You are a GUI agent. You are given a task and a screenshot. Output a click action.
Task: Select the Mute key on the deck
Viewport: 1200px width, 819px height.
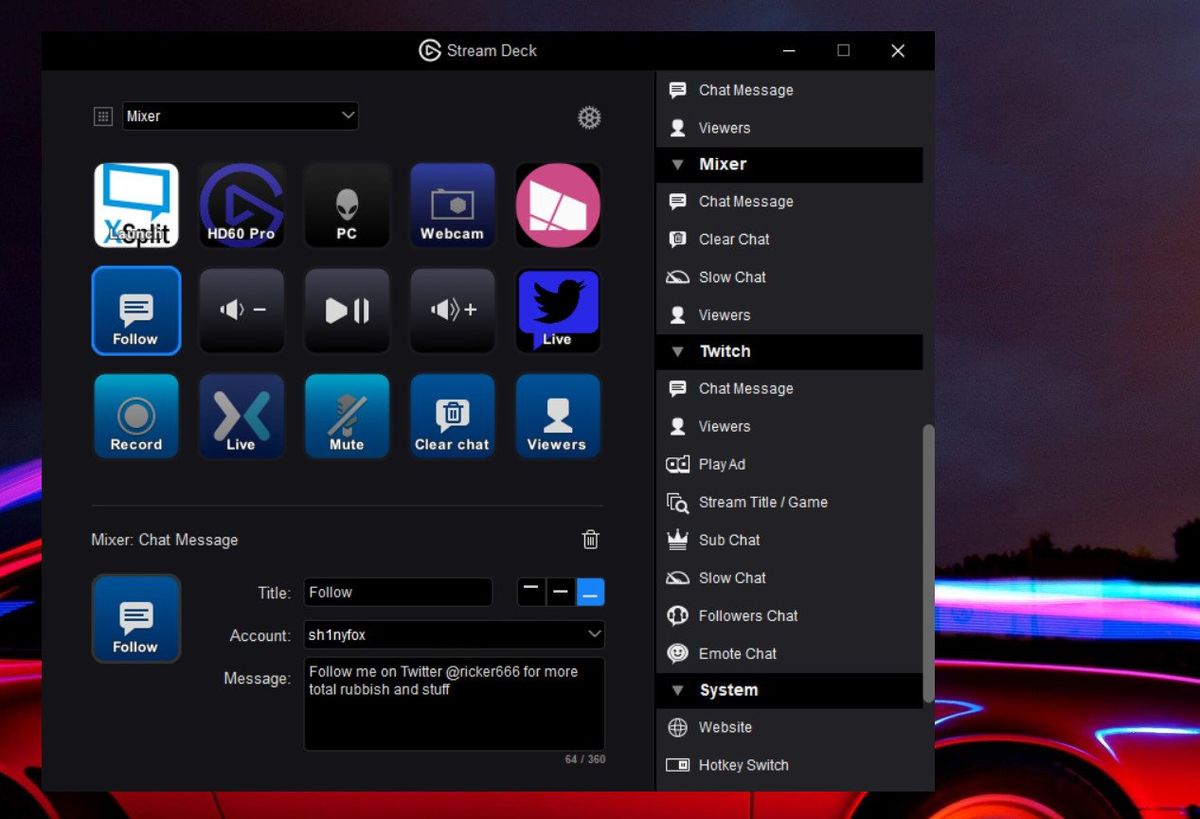pyautogui.click(x=346, y=415)
